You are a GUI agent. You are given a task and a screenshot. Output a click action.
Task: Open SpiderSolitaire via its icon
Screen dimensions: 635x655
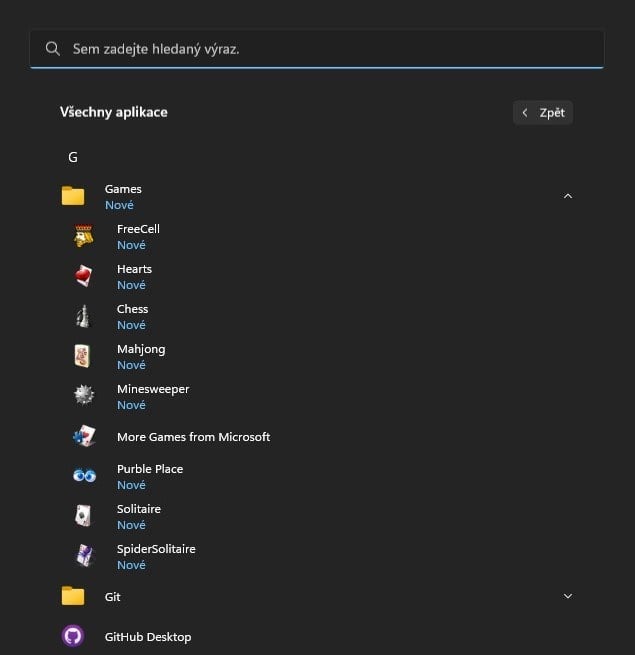(x=84, y=556)
